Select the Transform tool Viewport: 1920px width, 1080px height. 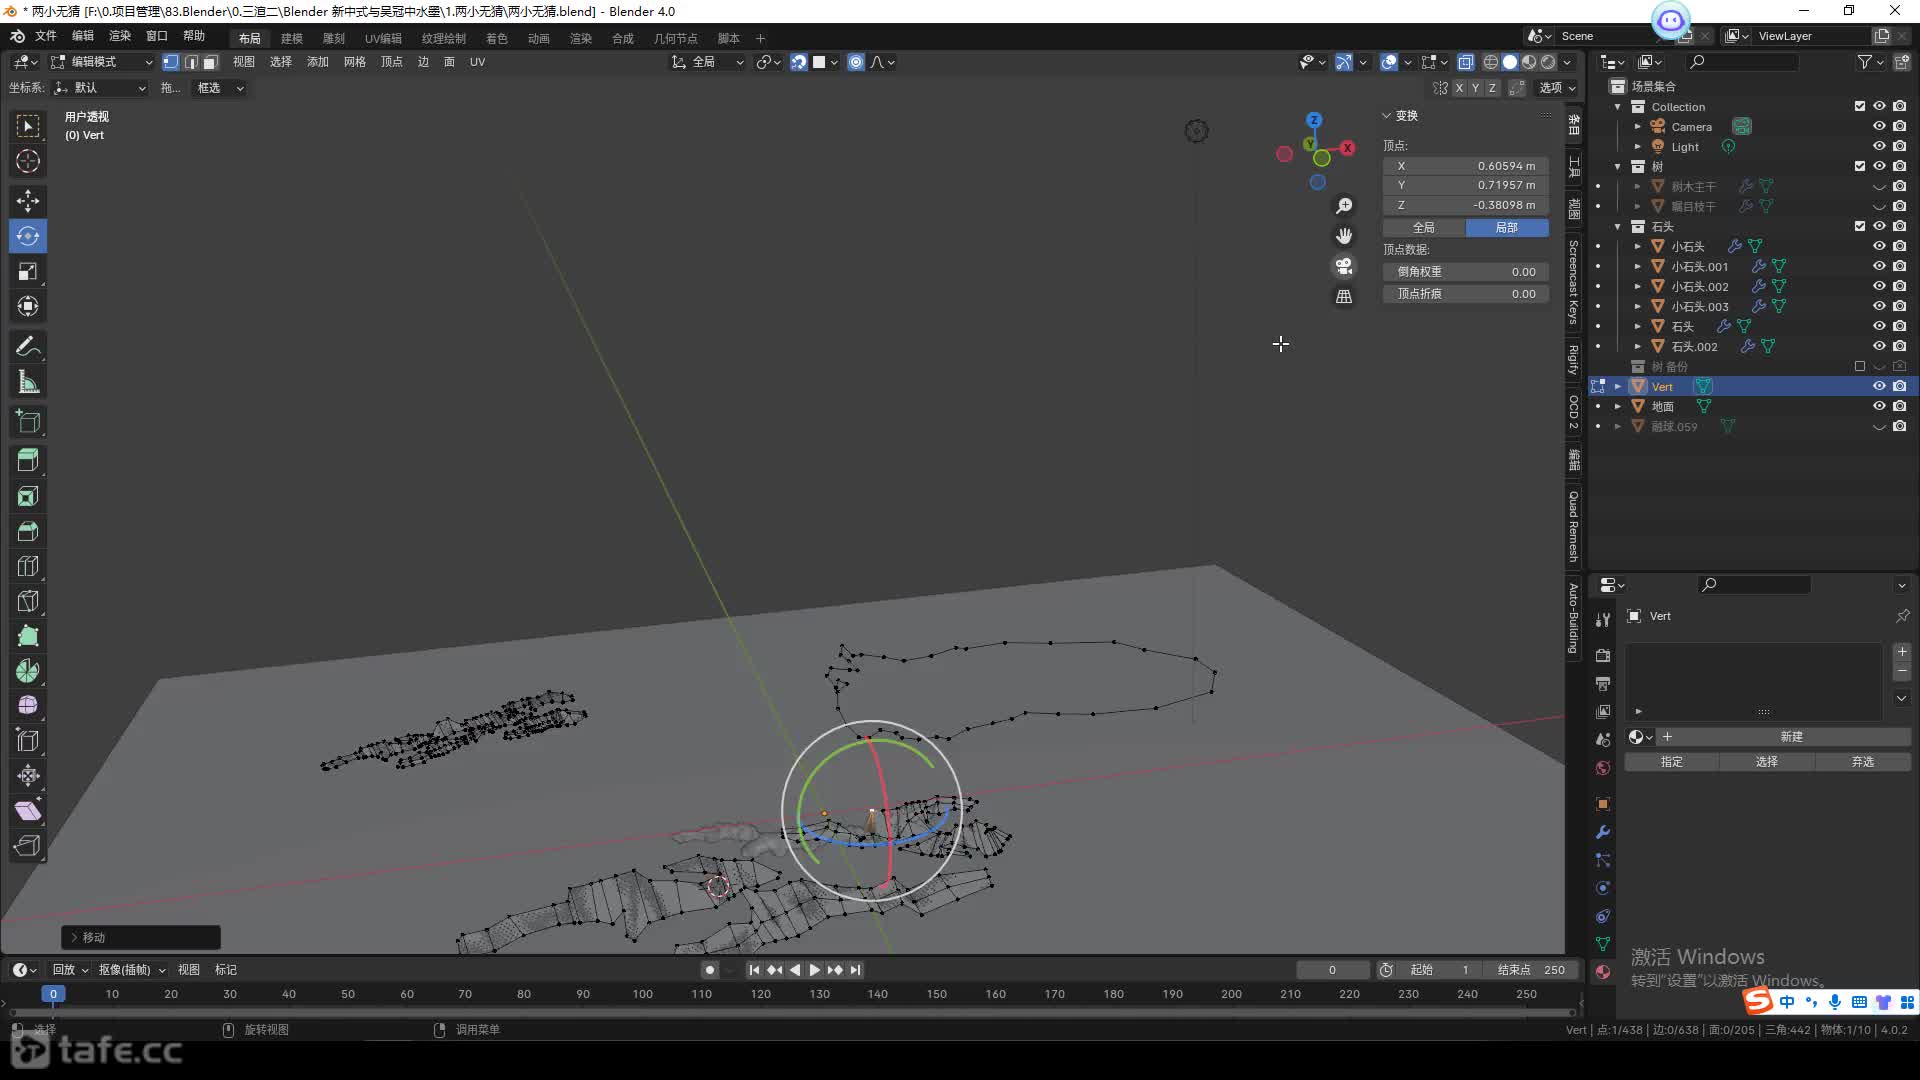click(x=28, y=306)
